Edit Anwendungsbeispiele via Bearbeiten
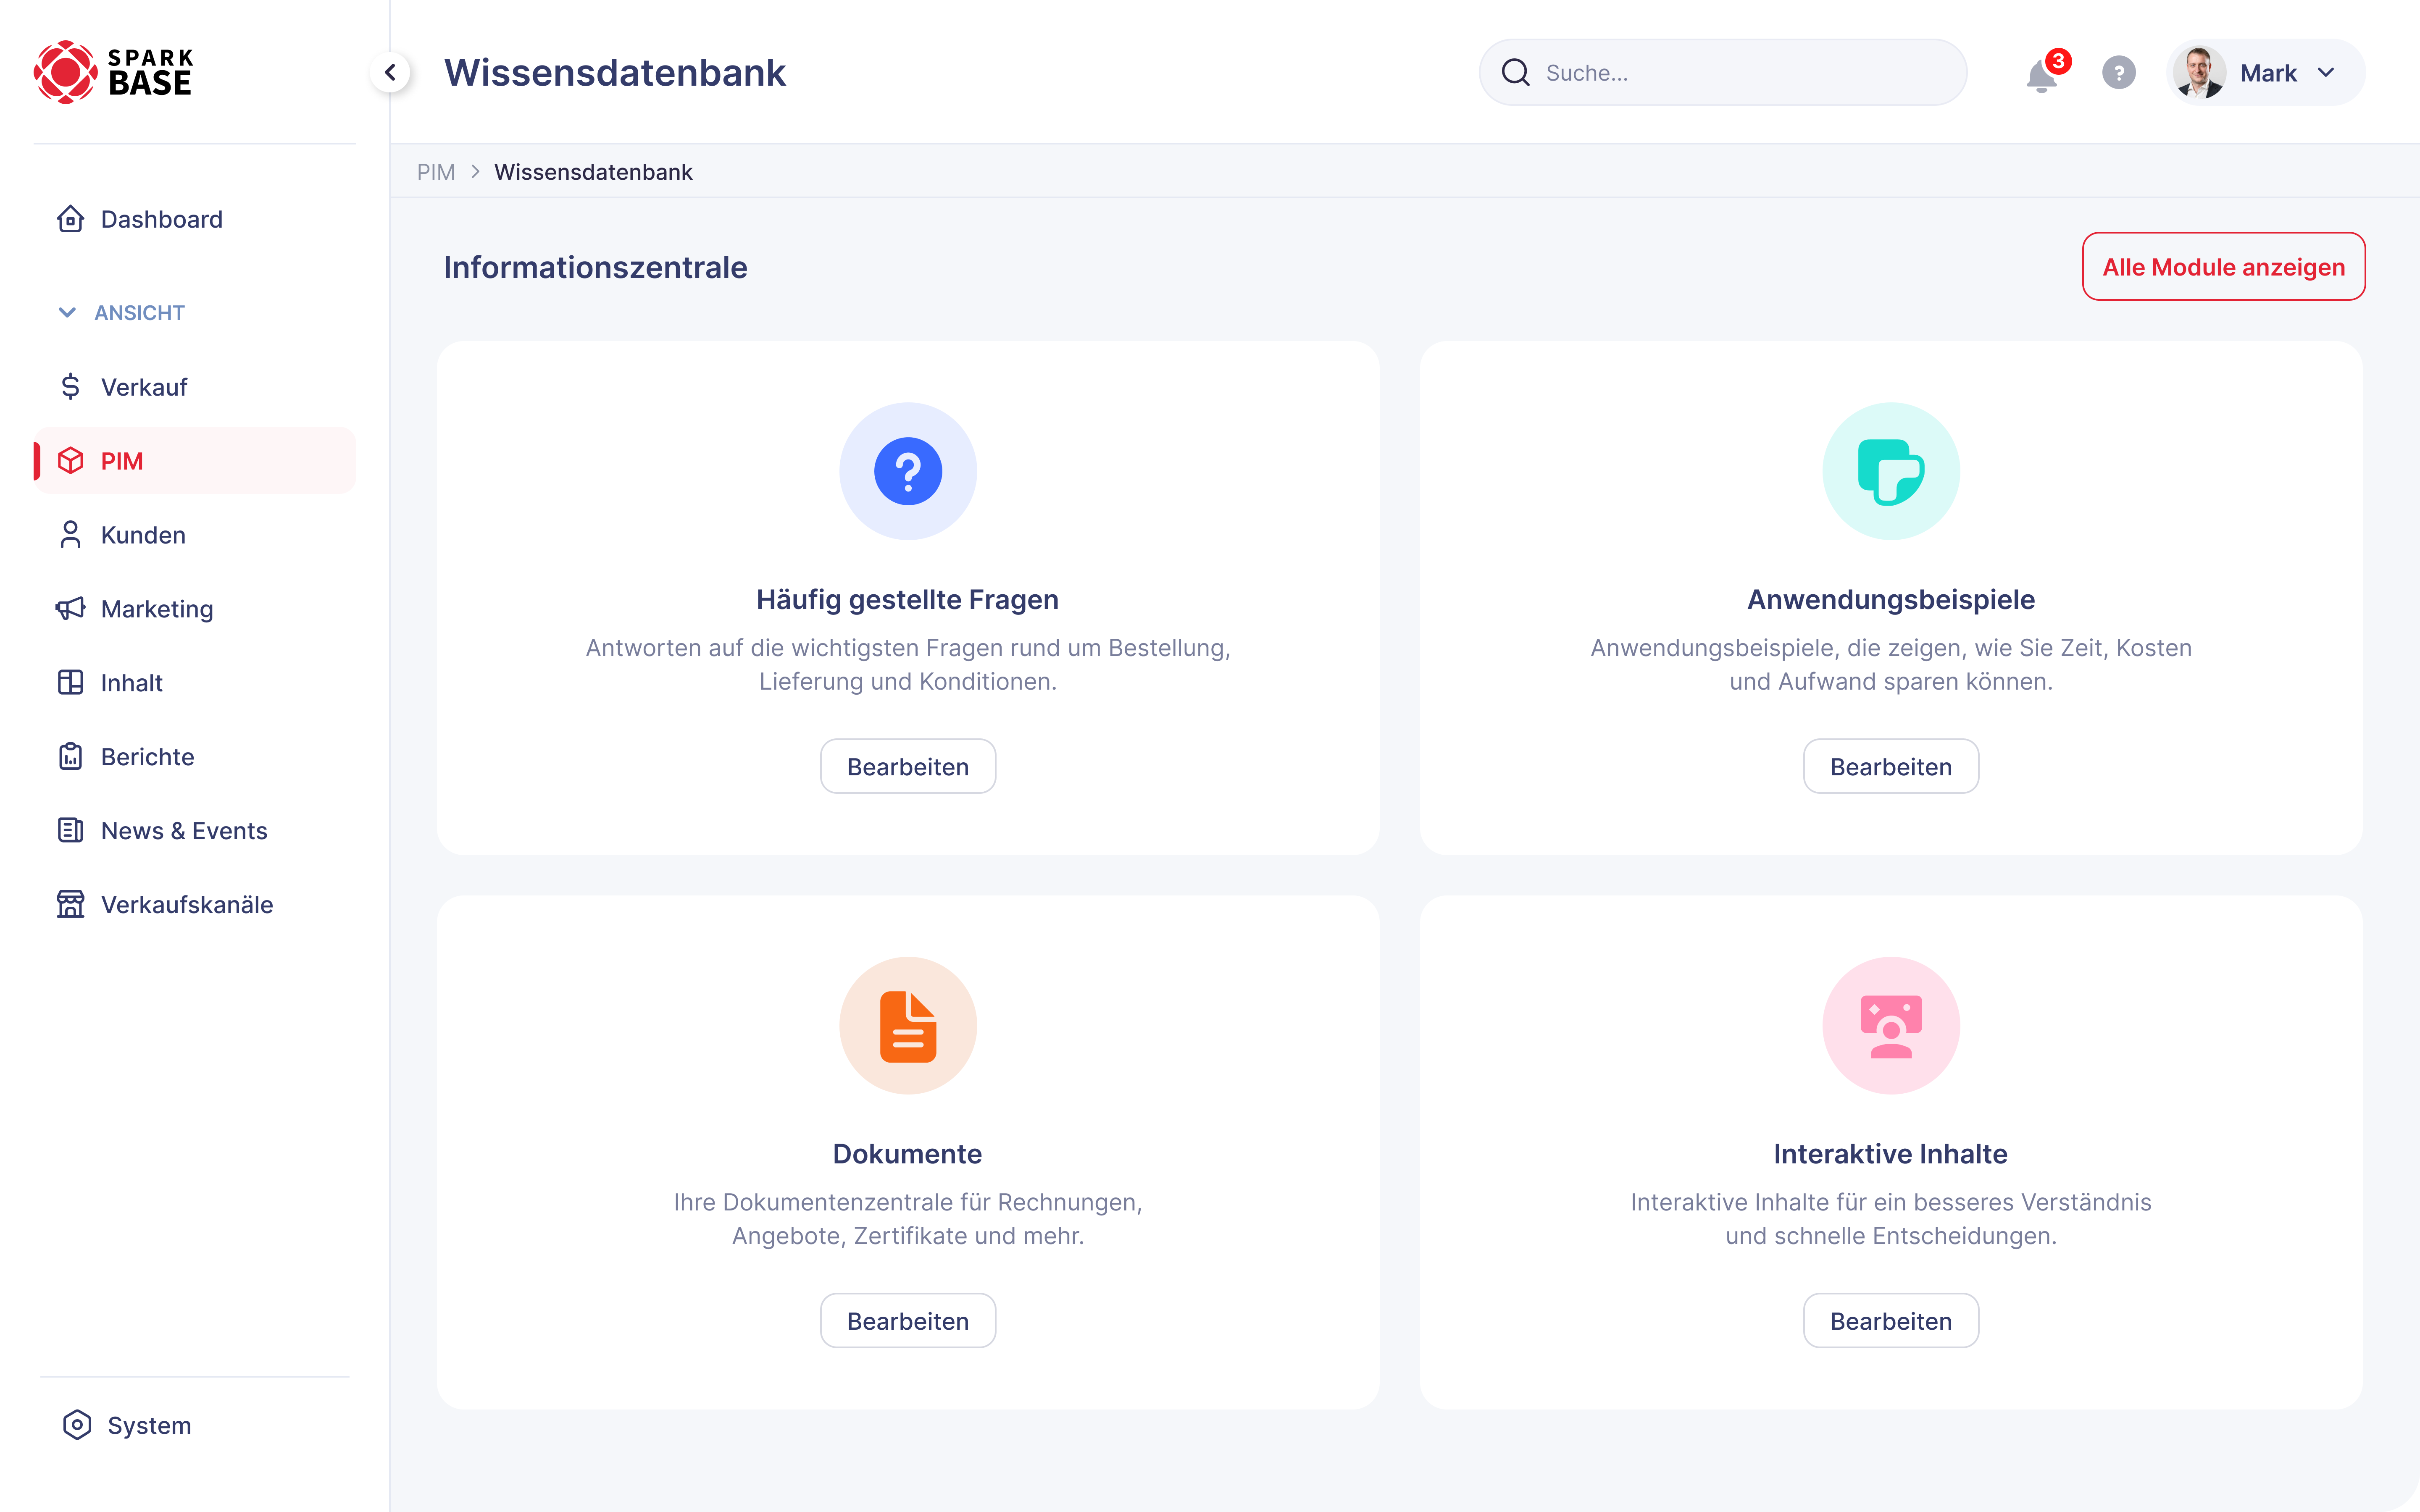2420x1512 pixels. point(1890,767)
